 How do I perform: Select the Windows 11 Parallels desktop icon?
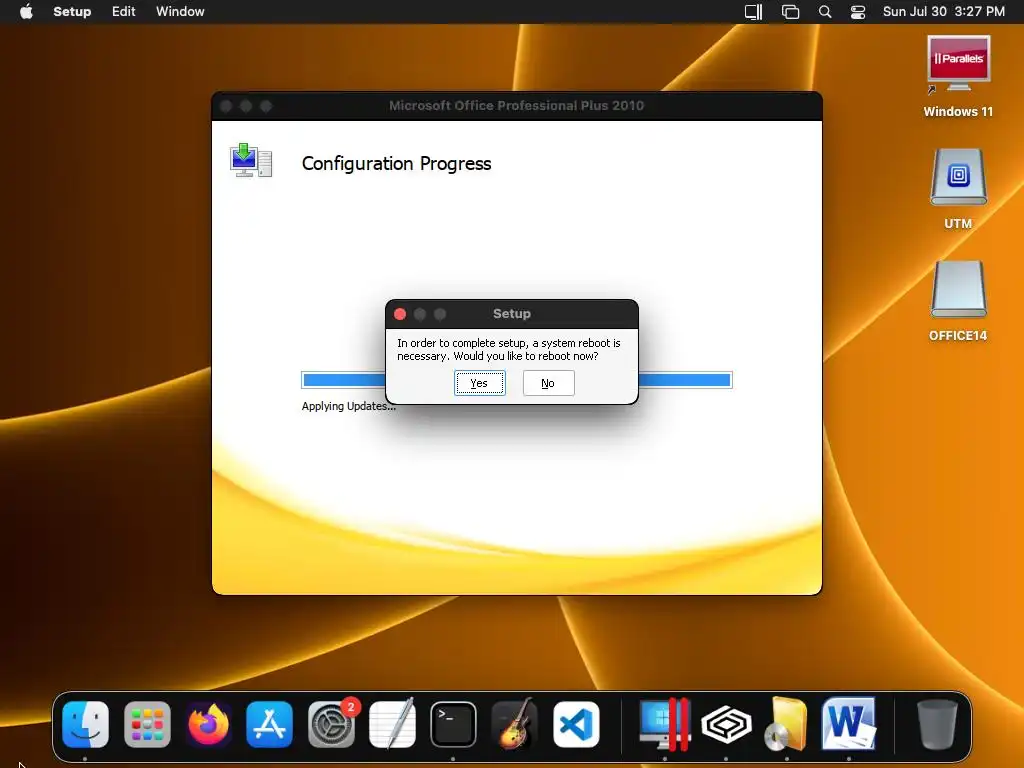click(958, 77)
